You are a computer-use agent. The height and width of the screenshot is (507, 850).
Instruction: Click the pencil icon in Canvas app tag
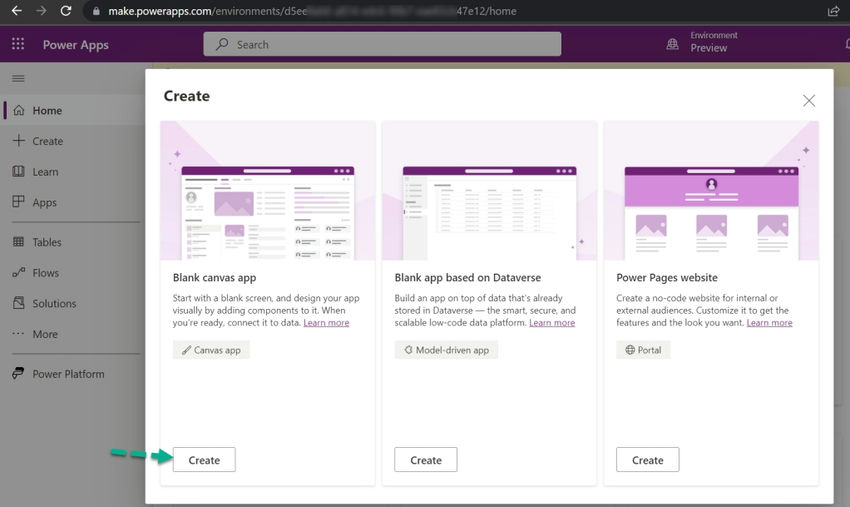click(186, 350)
